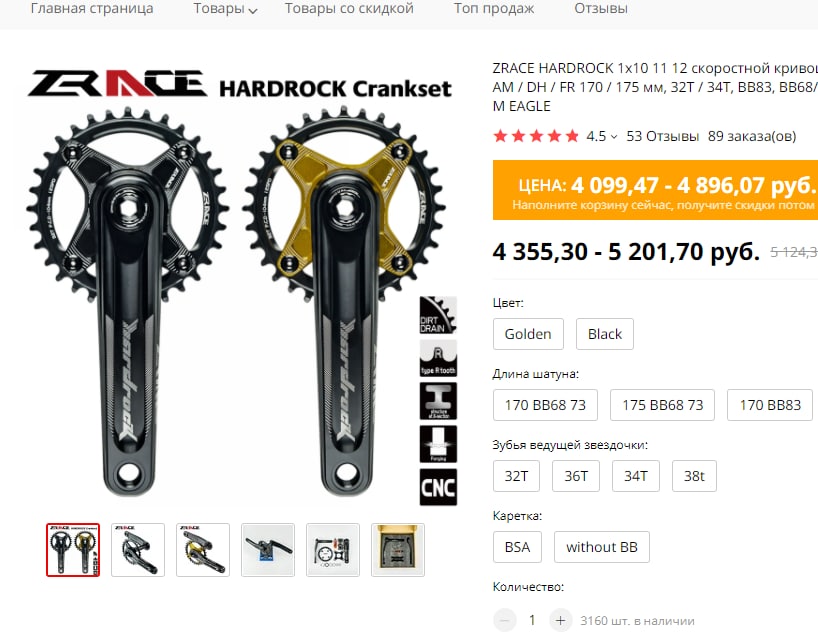Open the 53 Отзывы reviews link
818x640 pixels.
pos(663,136)
